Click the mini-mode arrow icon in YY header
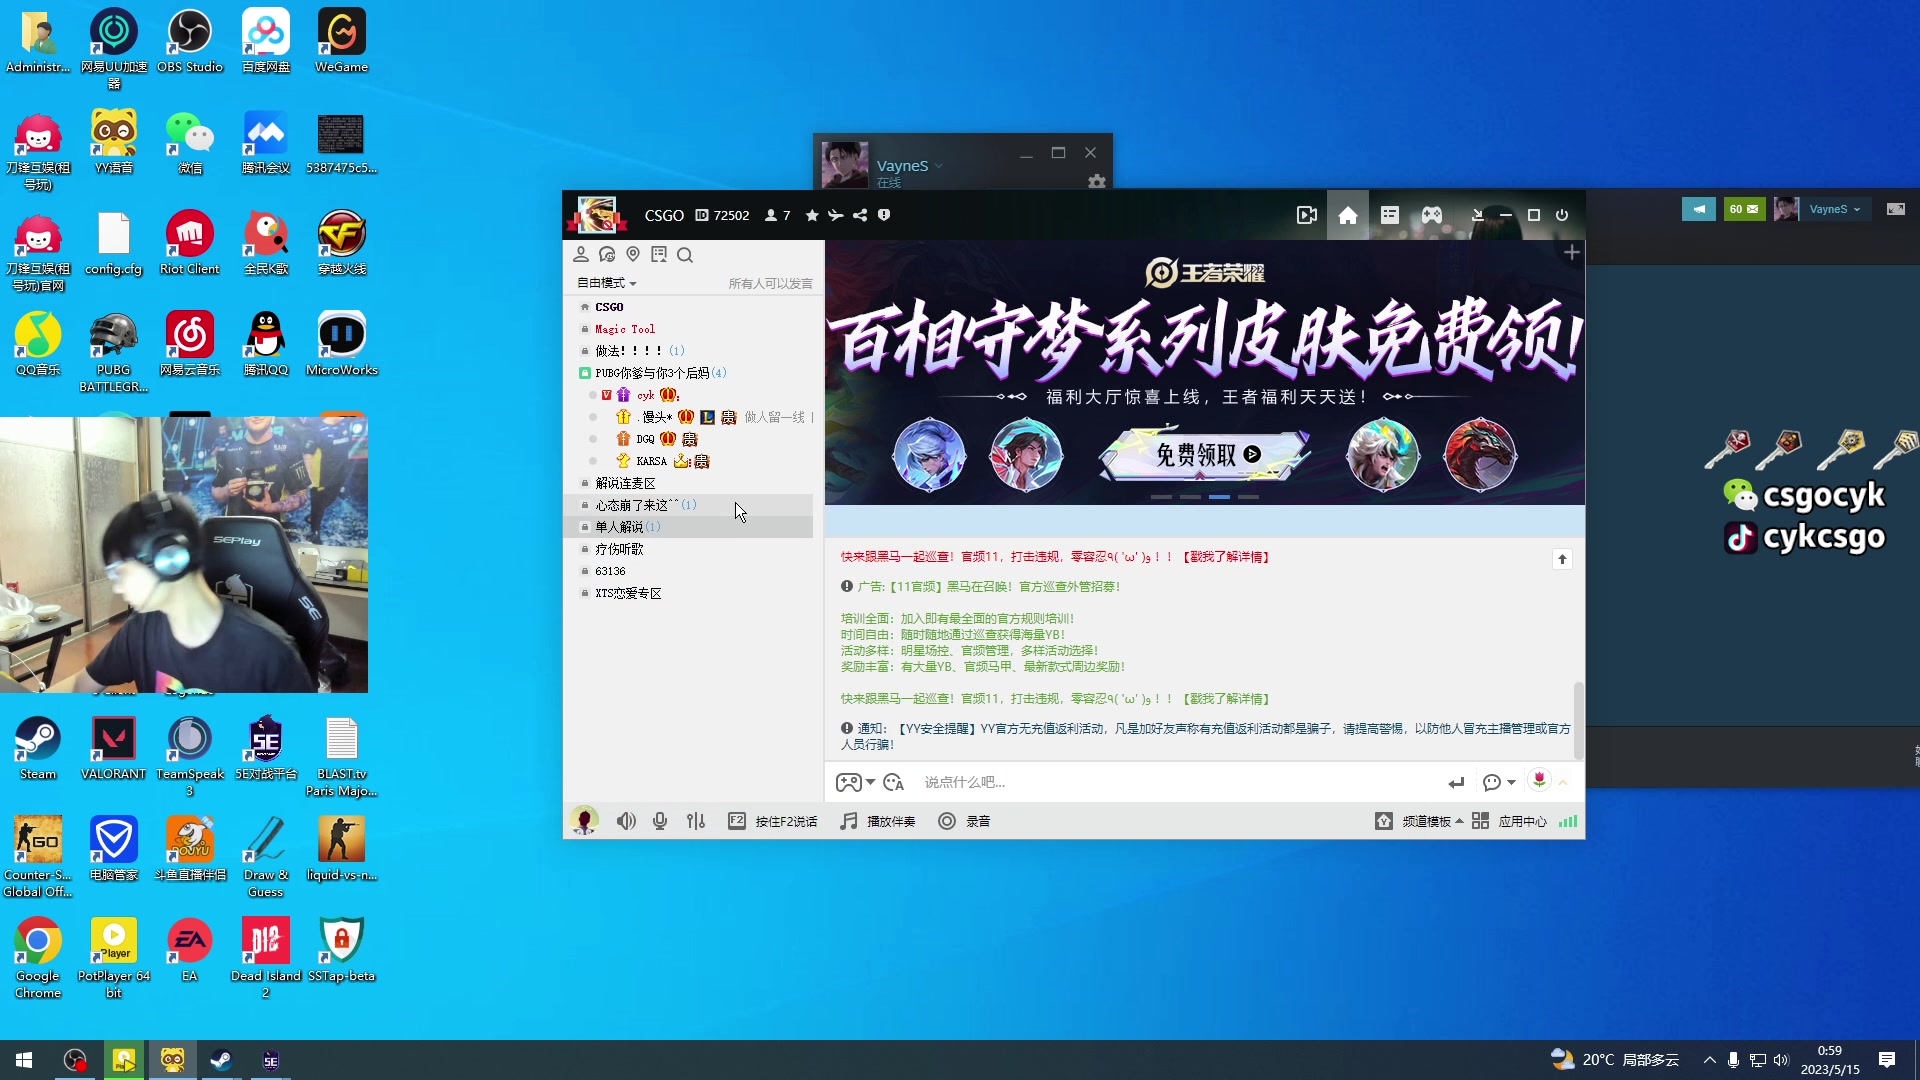 click(1477, 215)
